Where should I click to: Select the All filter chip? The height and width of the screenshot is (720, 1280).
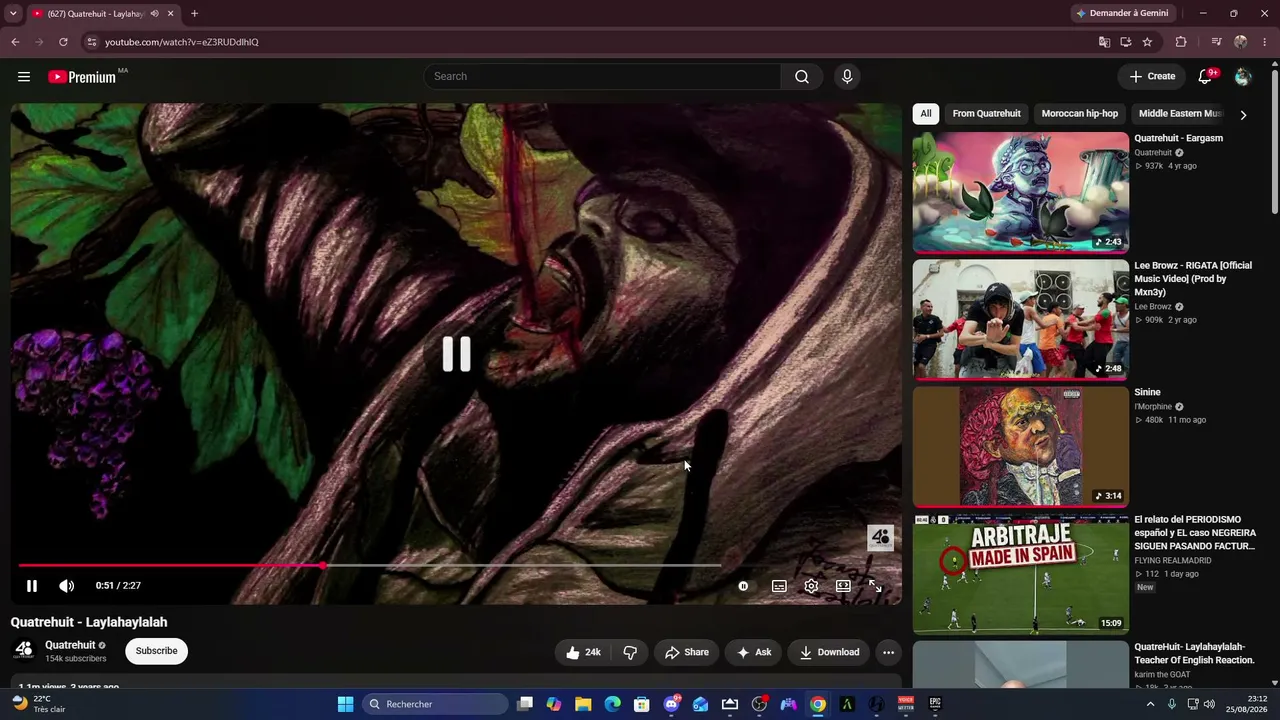(926, 114)
